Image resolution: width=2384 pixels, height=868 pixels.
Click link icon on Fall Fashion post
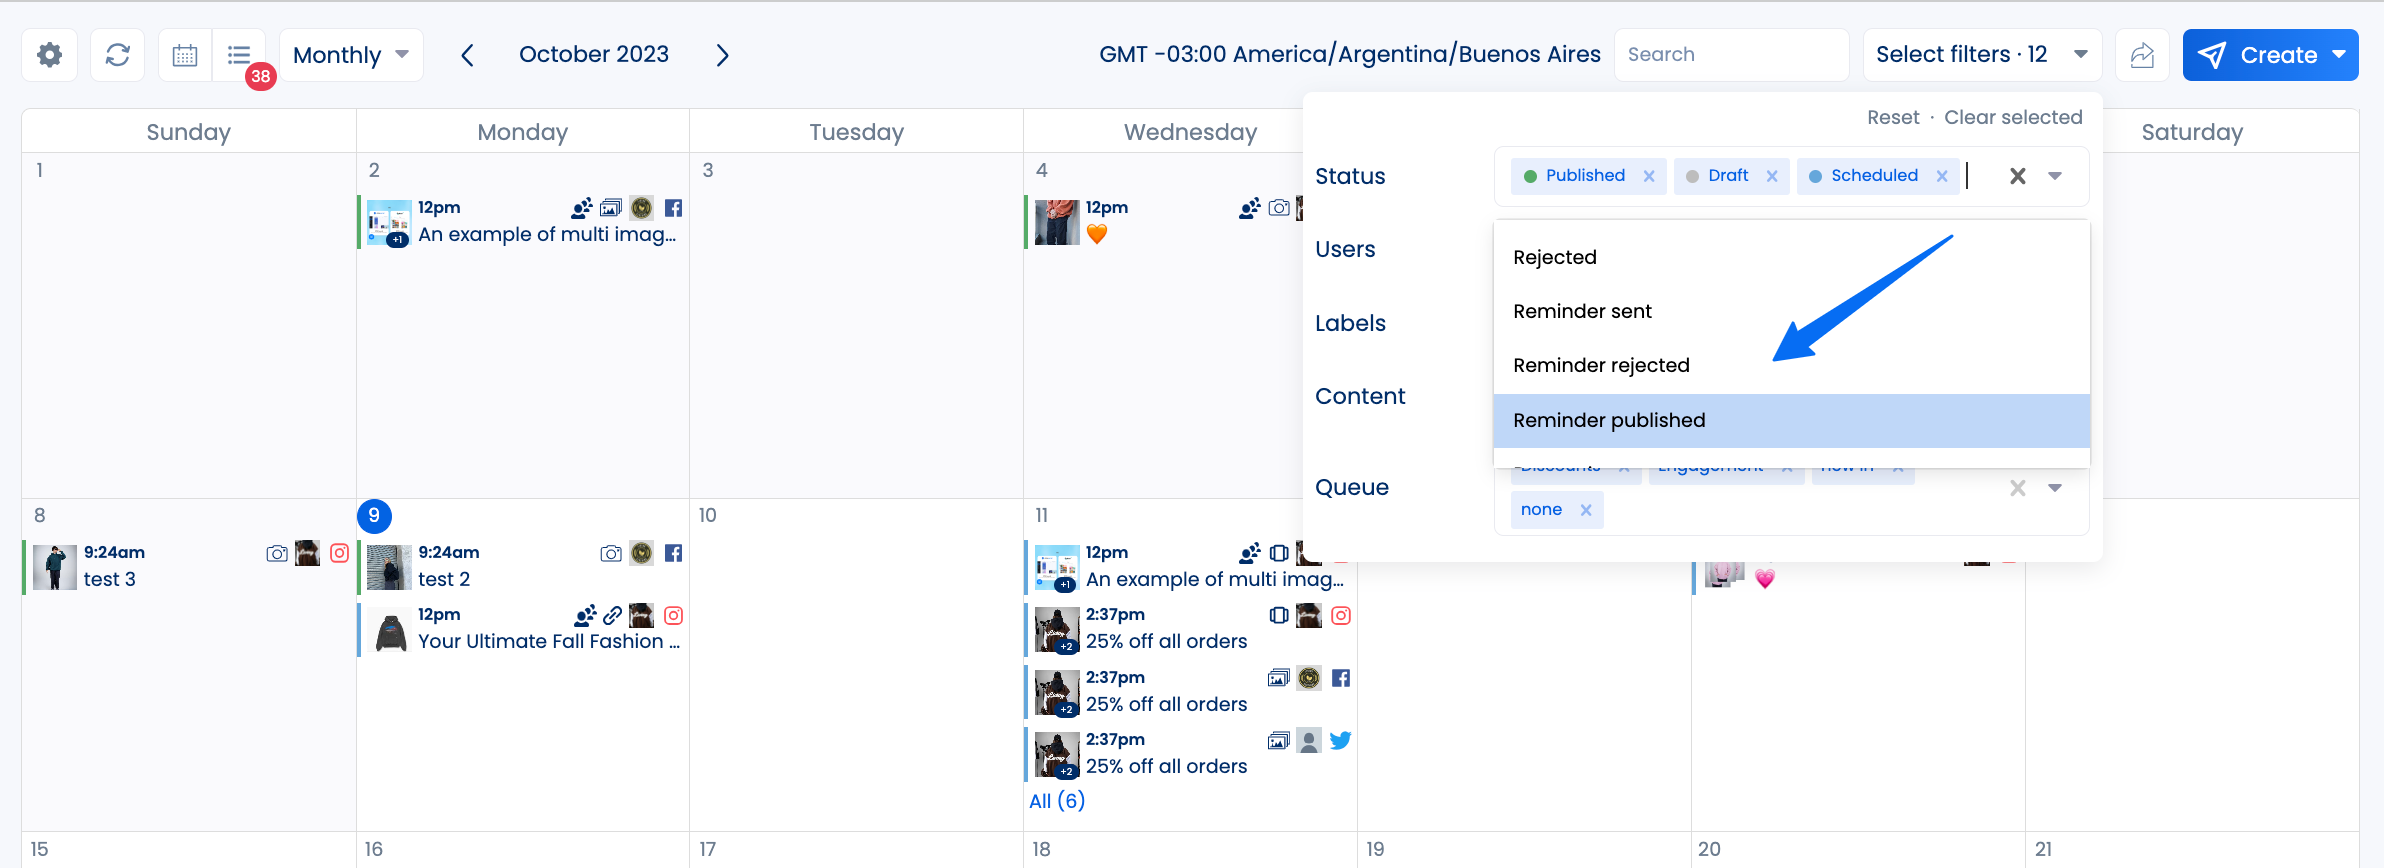tap(613, 615)
